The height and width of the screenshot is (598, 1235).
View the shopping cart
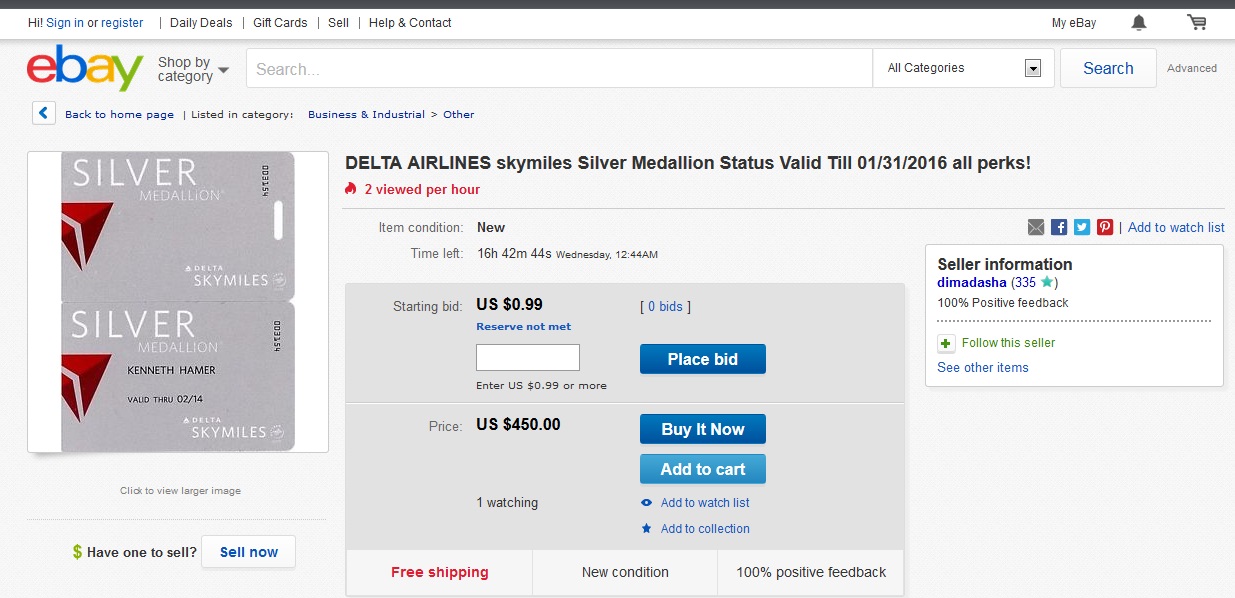1196,22
